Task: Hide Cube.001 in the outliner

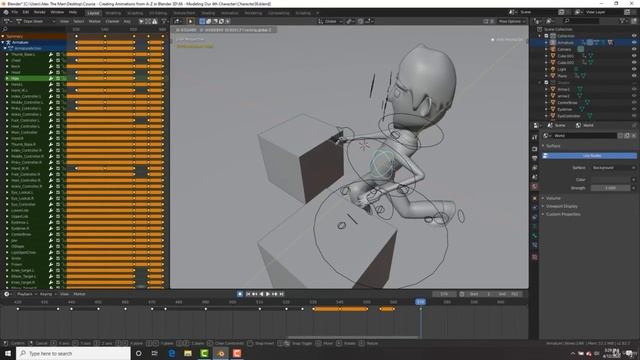Action: (x=634, y=56)
